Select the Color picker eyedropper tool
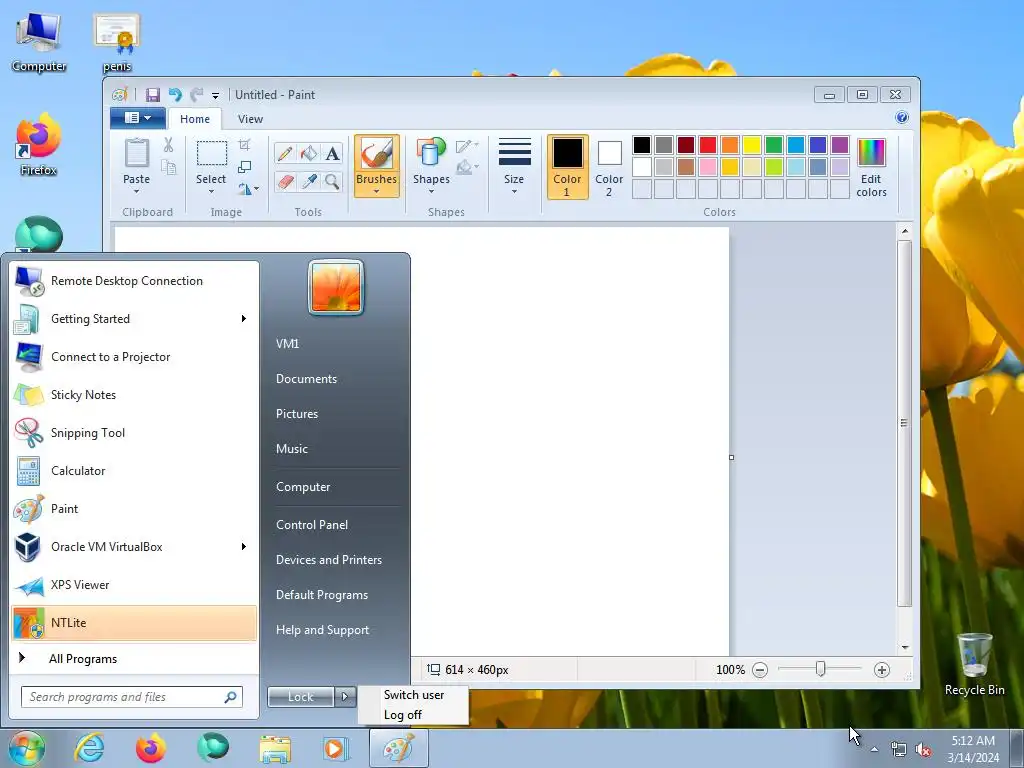Image resolution: width=1024 pixels, height=768 pixels. [x=309, y=181]
